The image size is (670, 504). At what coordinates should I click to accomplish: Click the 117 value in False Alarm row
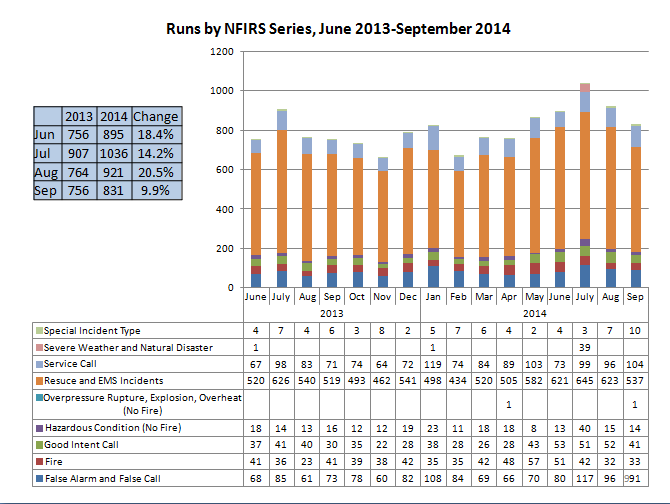pos(585,479)
